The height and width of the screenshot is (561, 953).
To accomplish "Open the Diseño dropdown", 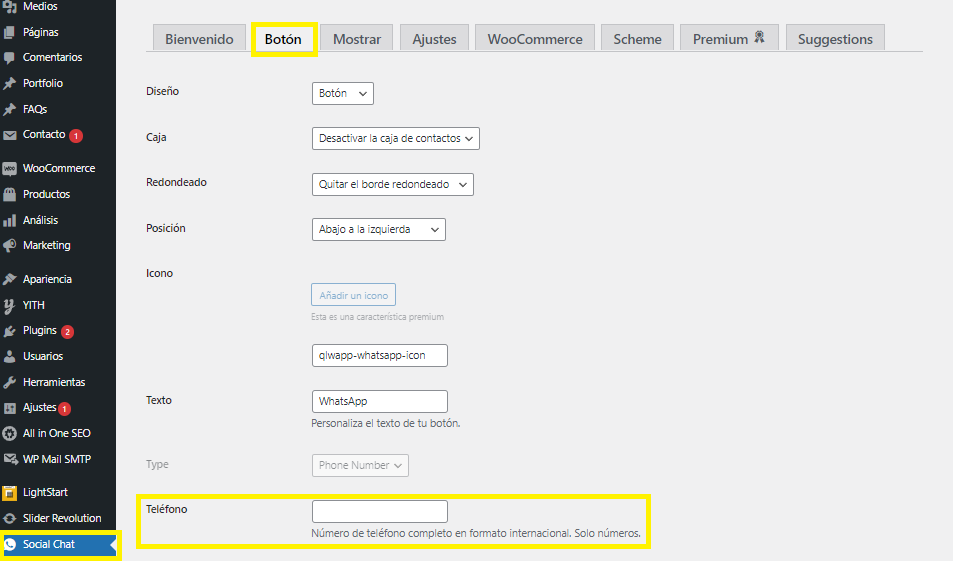I will 342,93.
